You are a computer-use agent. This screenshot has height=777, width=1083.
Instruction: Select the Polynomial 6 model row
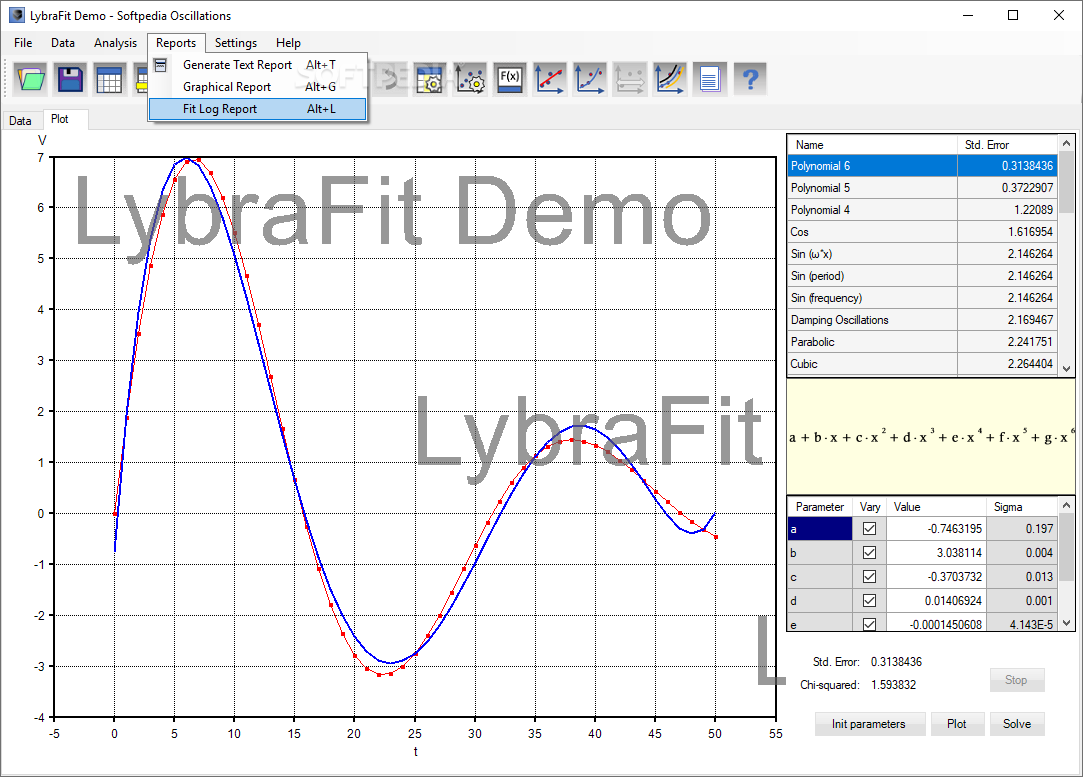922,166
